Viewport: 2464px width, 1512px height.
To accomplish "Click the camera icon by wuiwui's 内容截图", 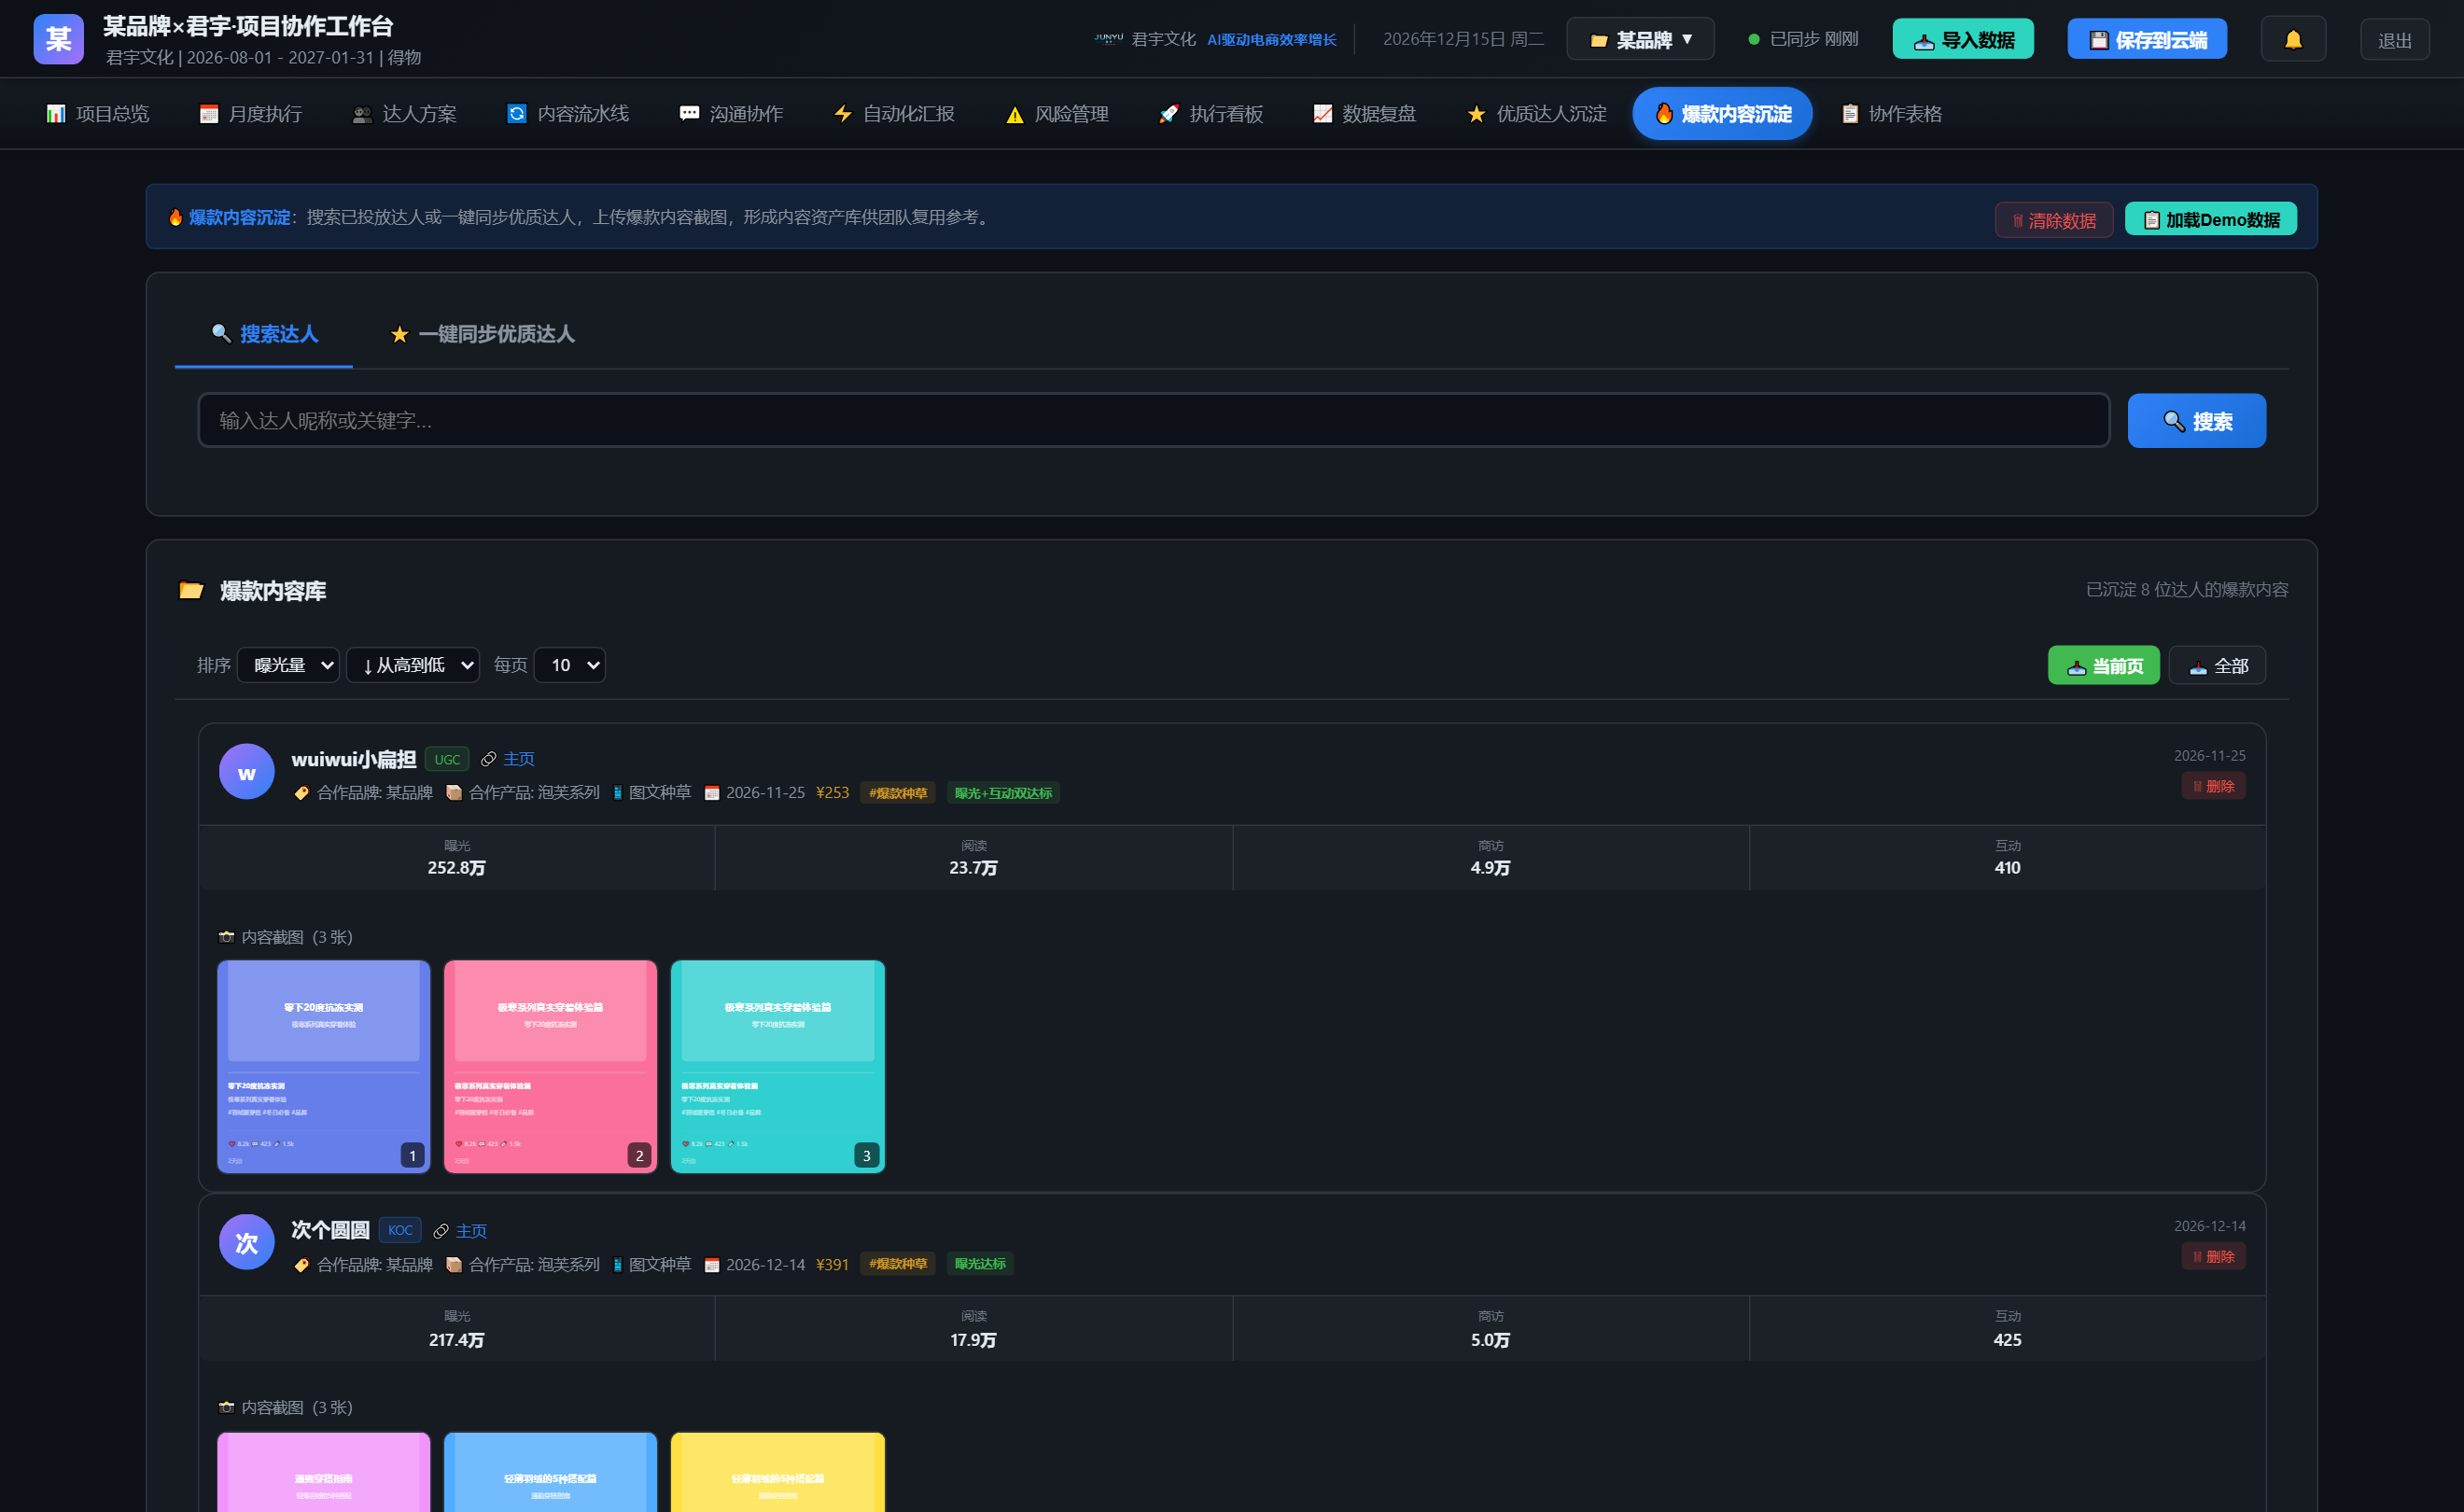I will (227, 937).
